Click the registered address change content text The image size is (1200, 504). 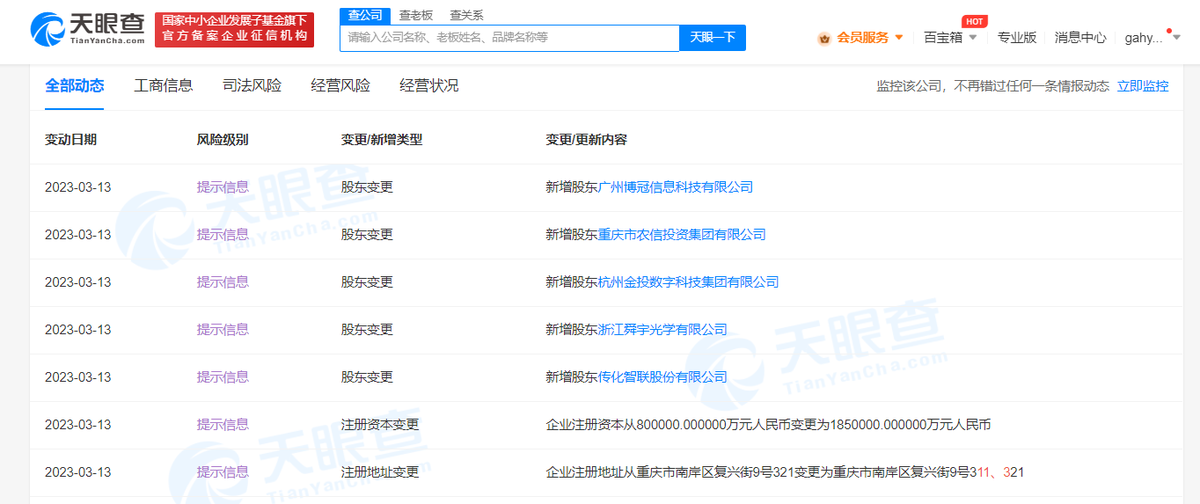point(785,472)
